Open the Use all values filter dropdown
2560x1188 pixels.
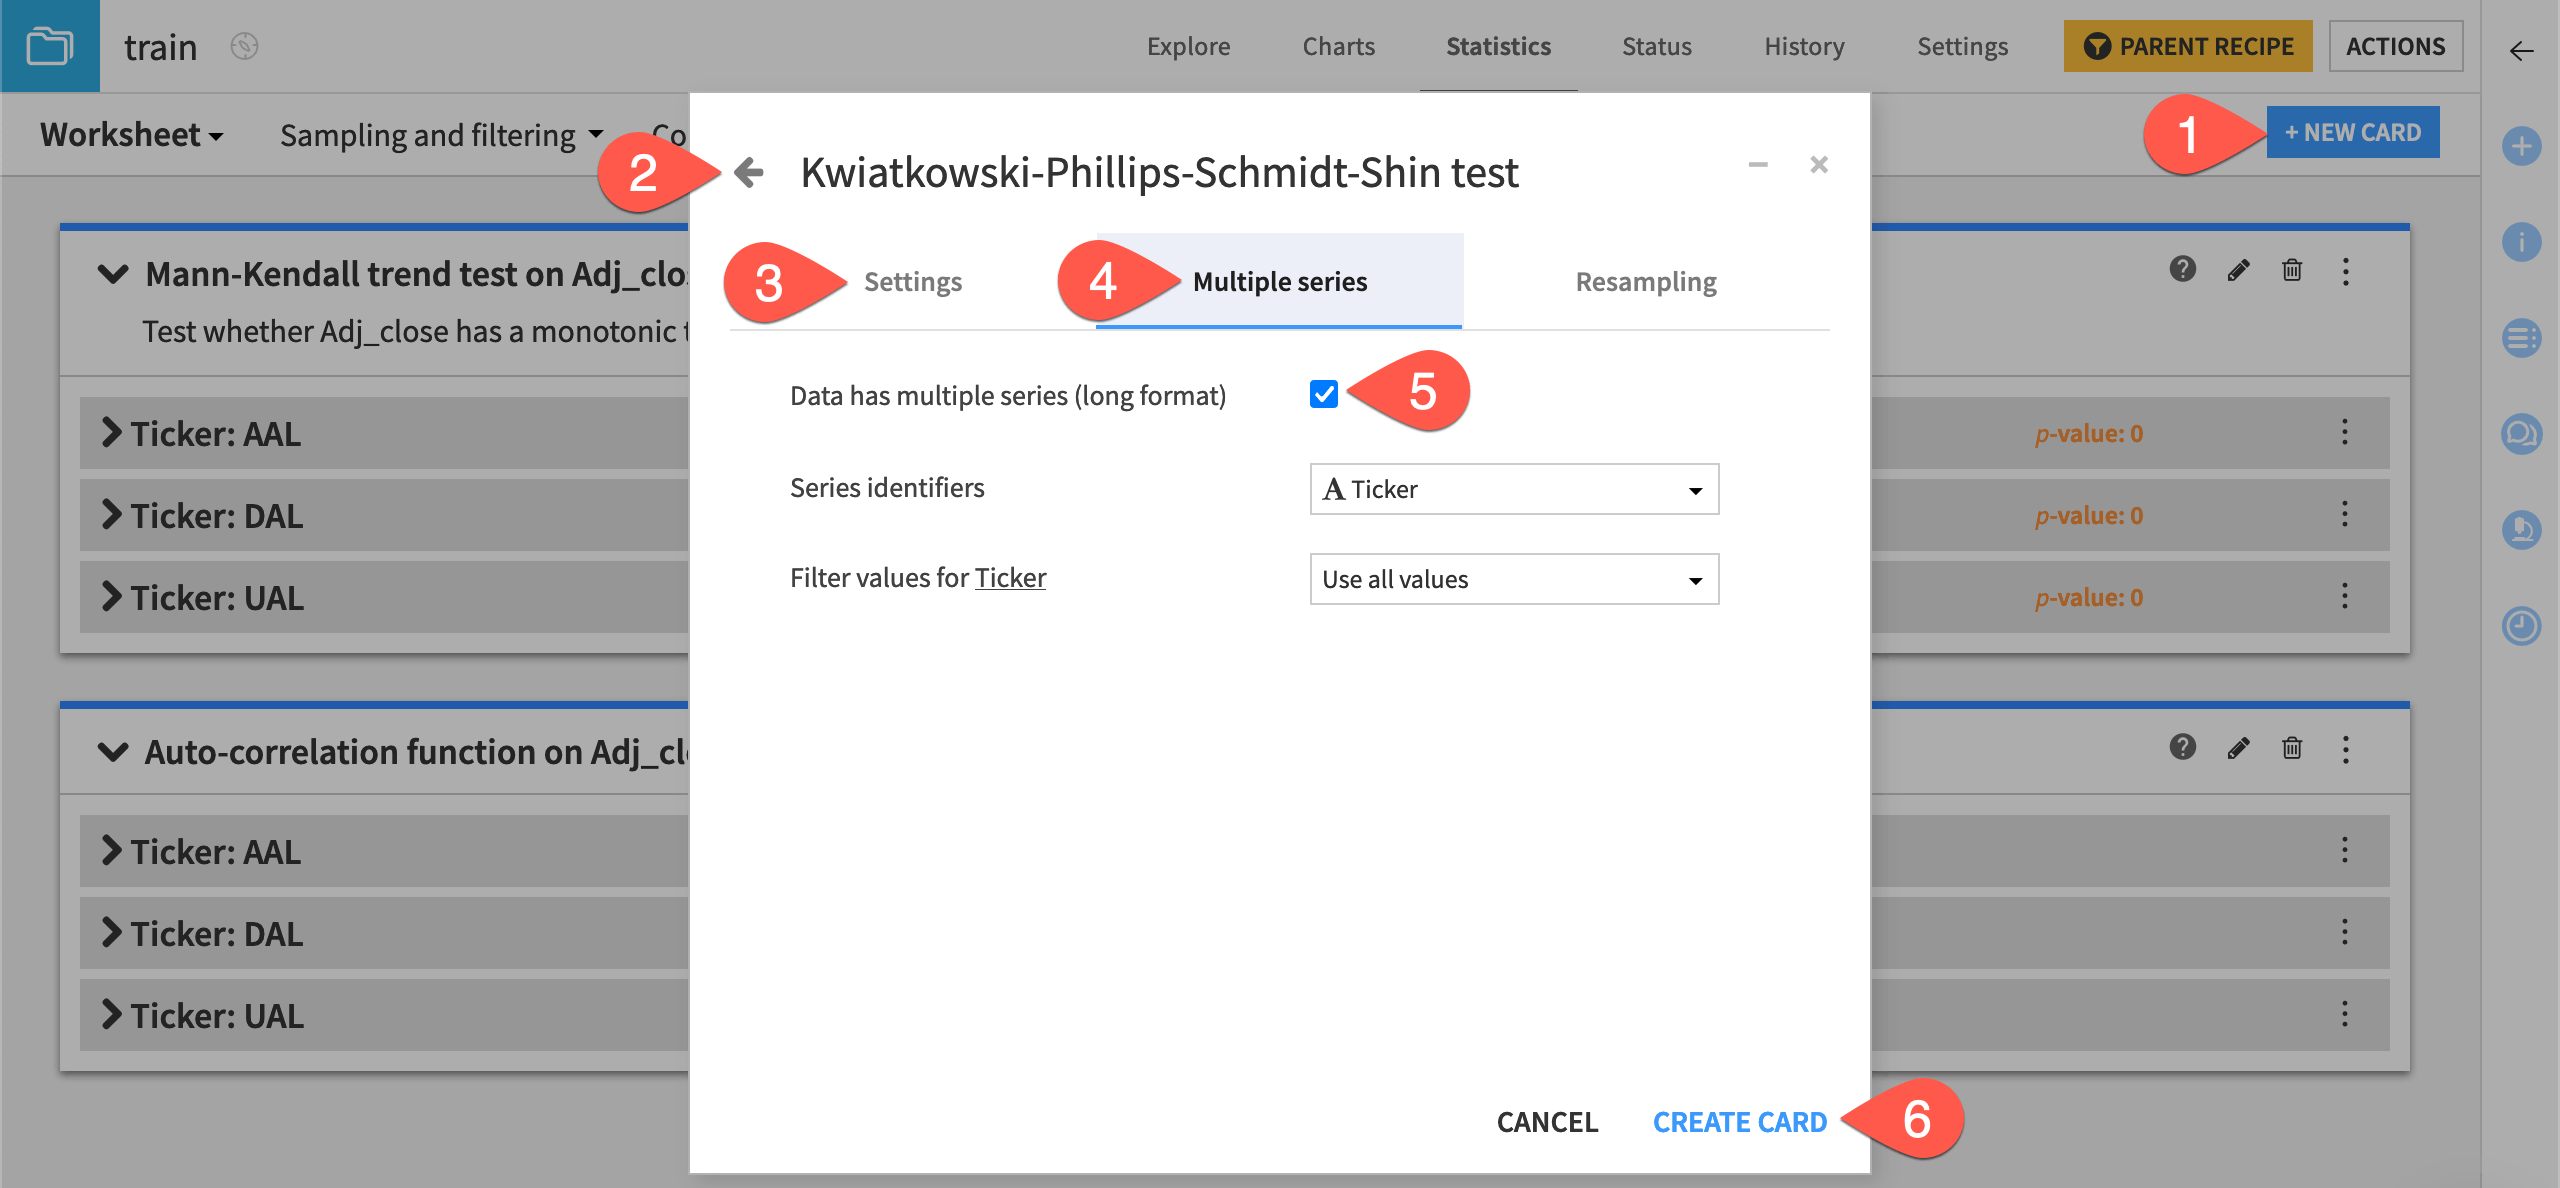point(1514,579)
